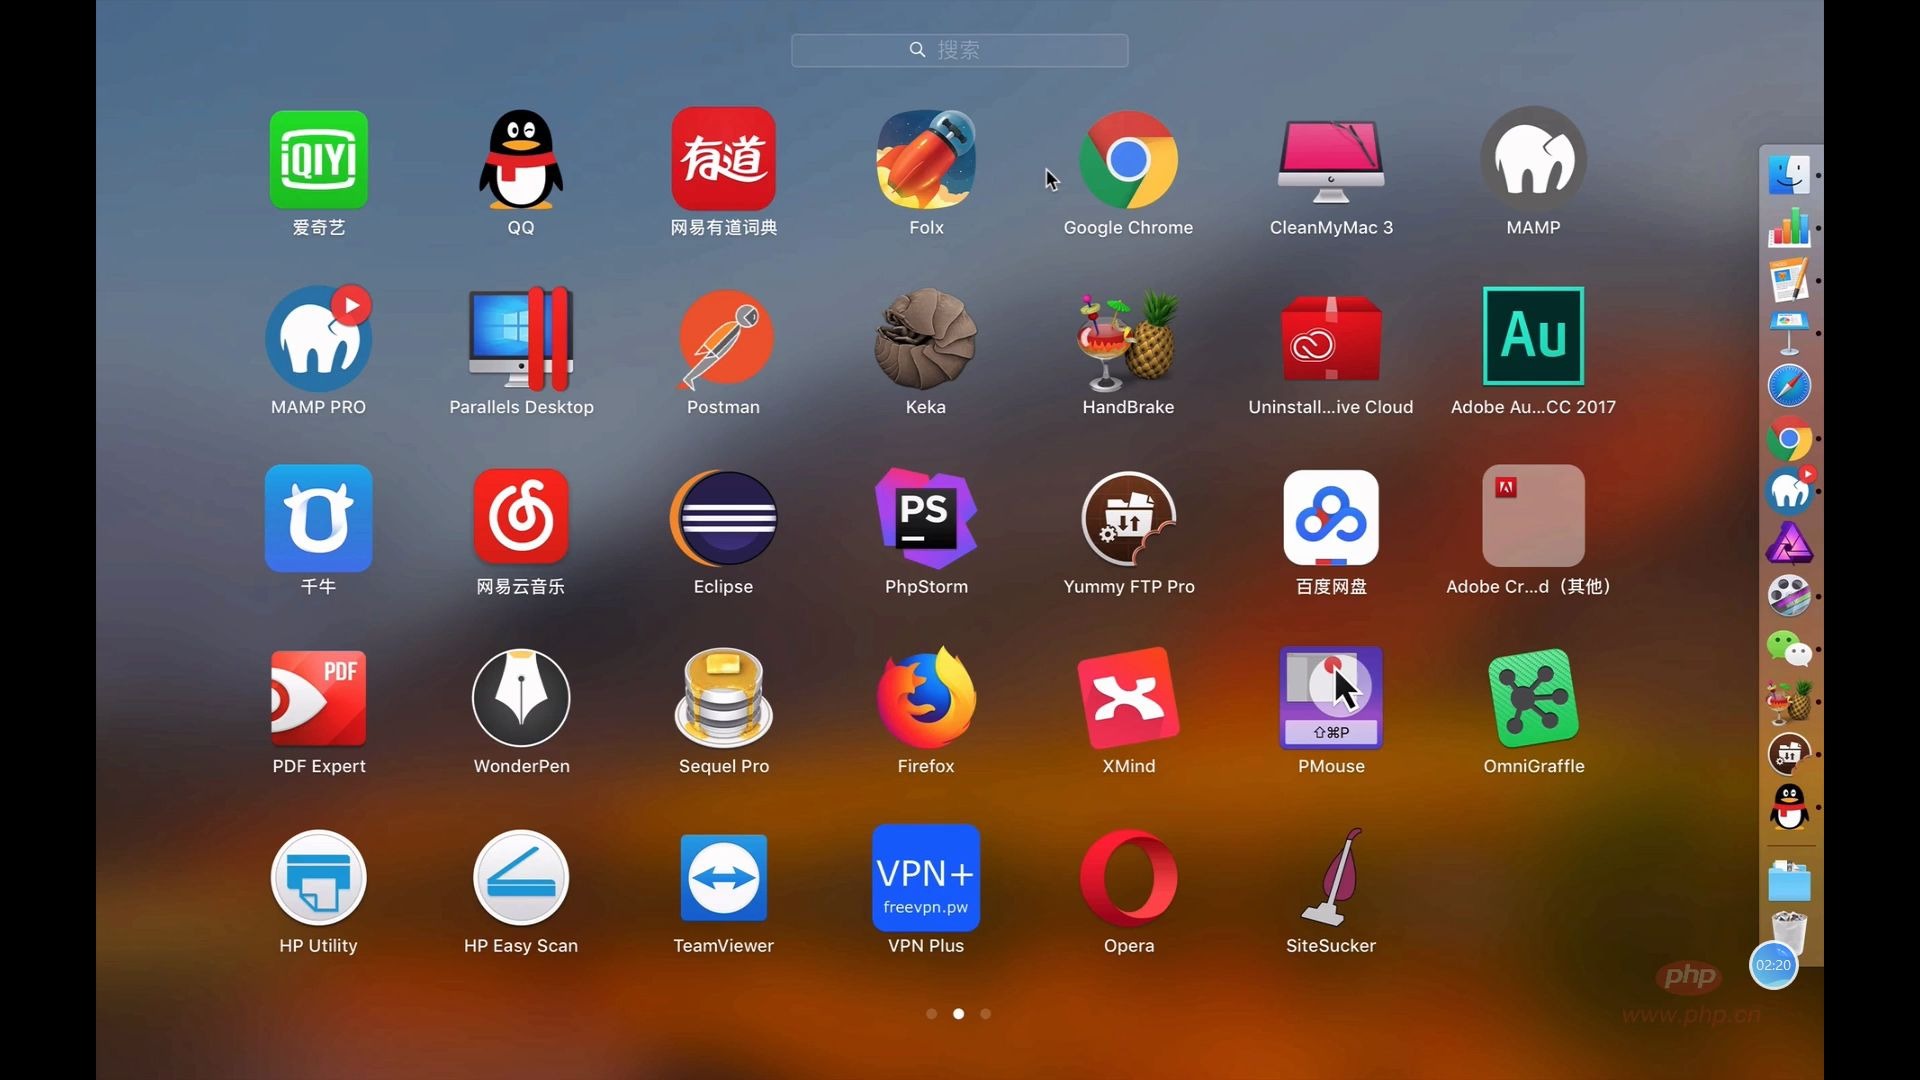Viewport: 1920px width, 1080px height.
Task: Click the HandBrake icon in the Dock
Action: (x=1789, y=702)
